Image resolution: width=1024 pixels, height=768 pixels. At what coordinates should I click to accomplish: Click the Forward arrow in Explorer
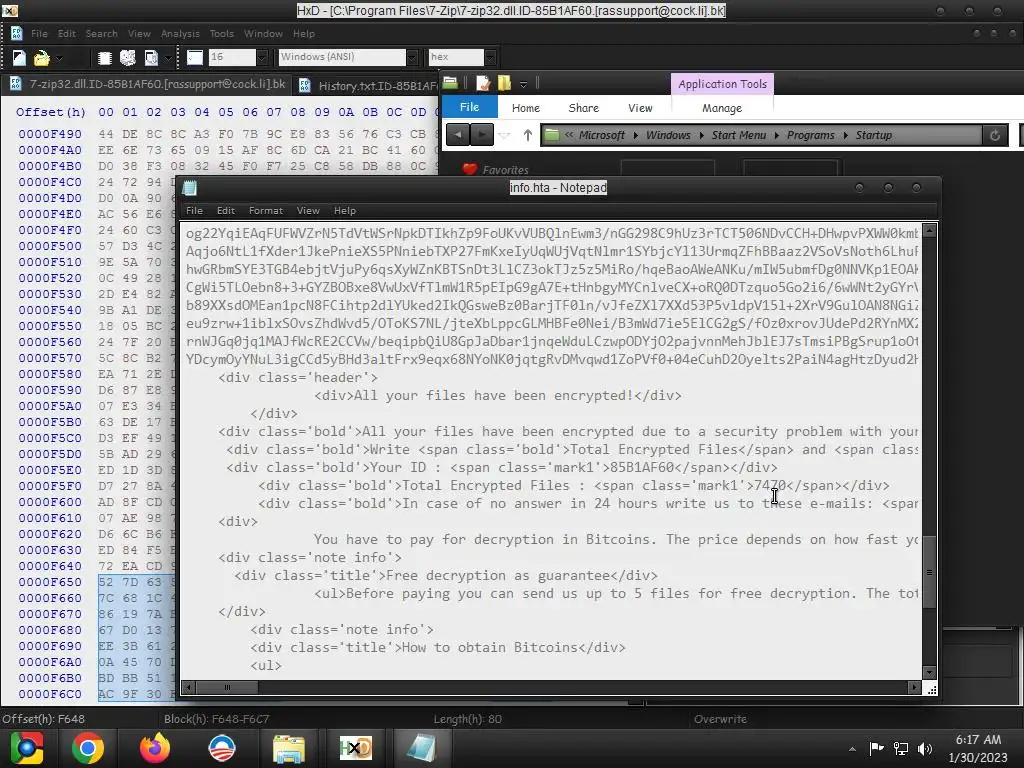[481, 135]
